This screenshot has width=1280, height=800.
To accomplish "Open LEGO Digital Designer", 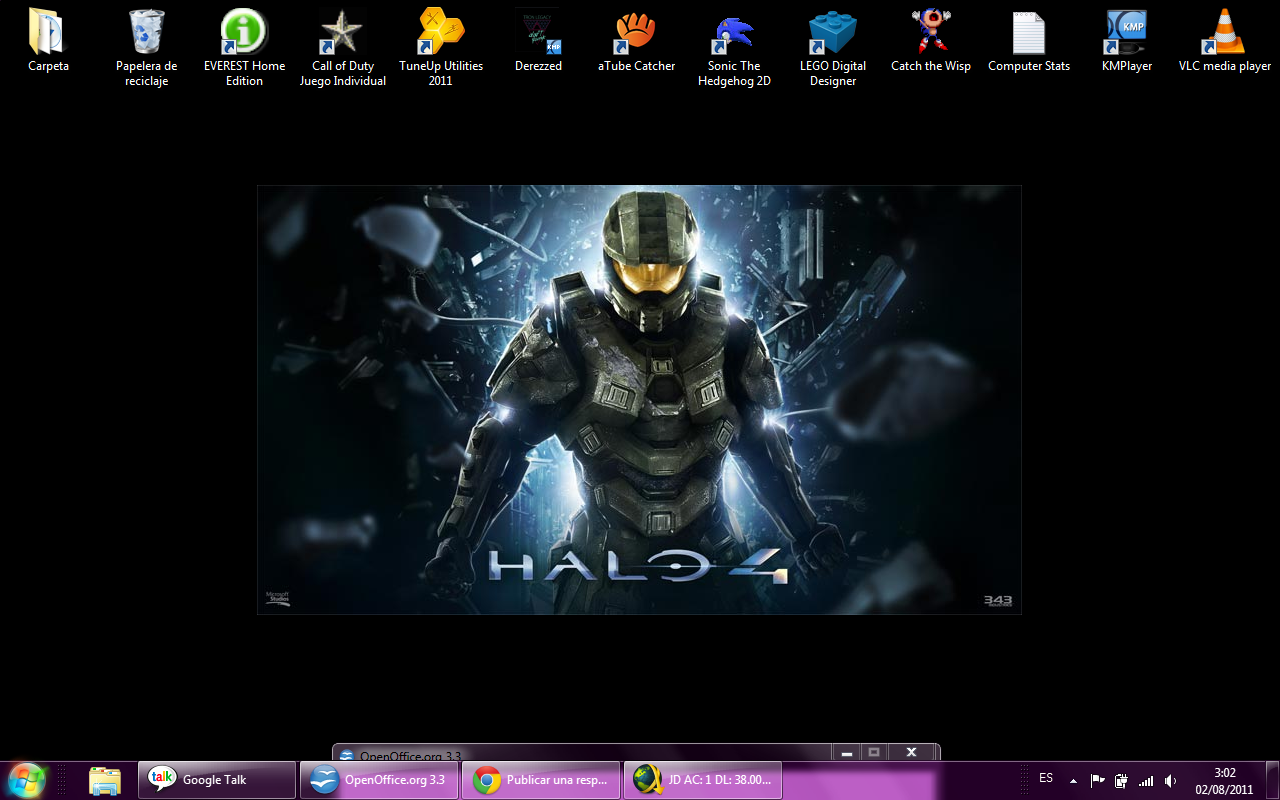I will (832, 30).
